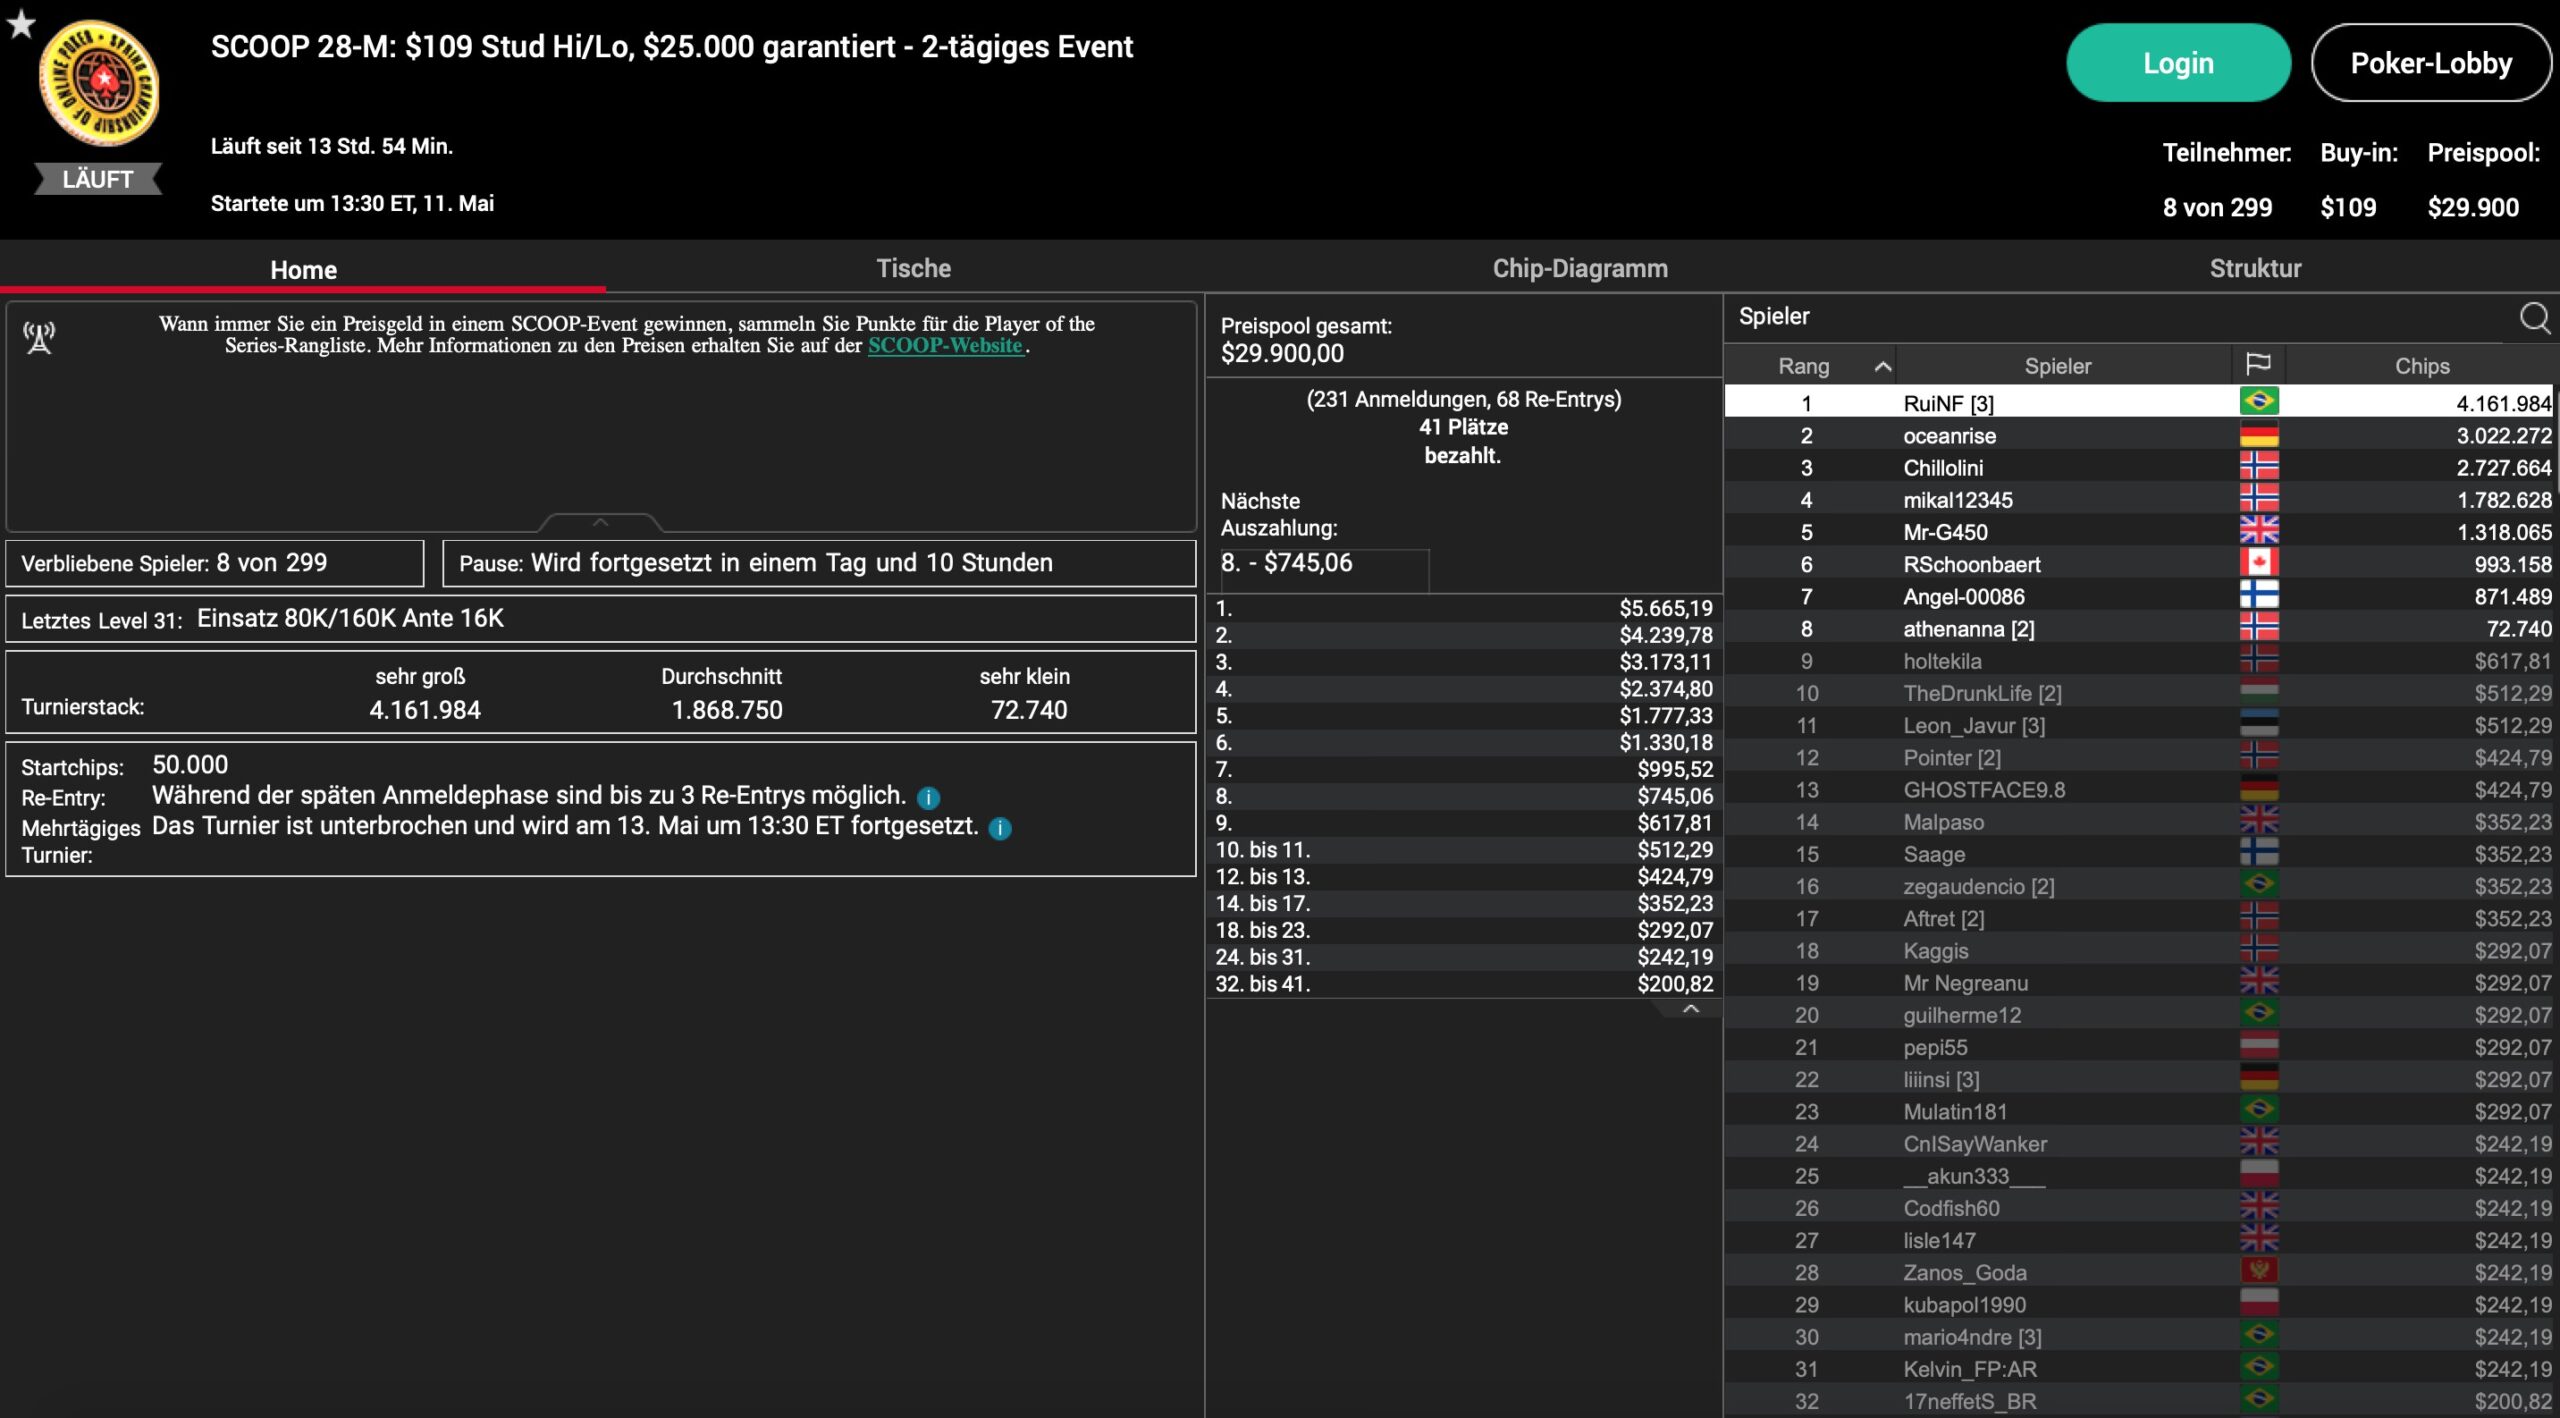Click the SCOOP tournament logo badge

[98, 84]
